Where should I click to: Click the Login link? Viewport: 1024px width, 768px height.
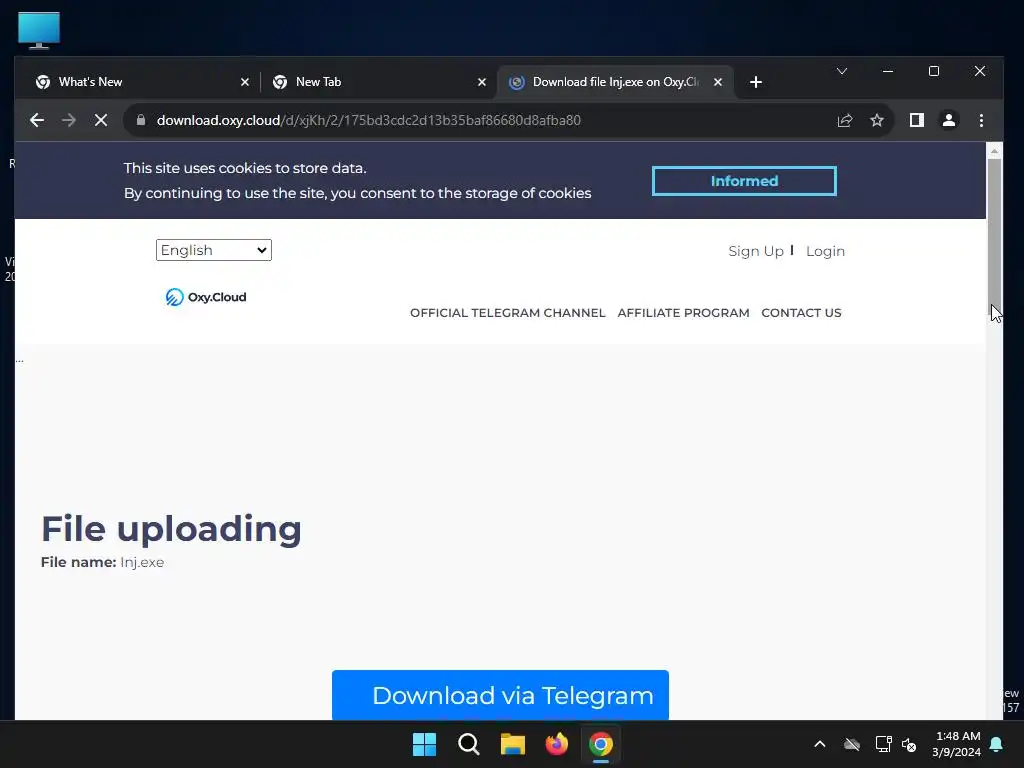(825, 251)
